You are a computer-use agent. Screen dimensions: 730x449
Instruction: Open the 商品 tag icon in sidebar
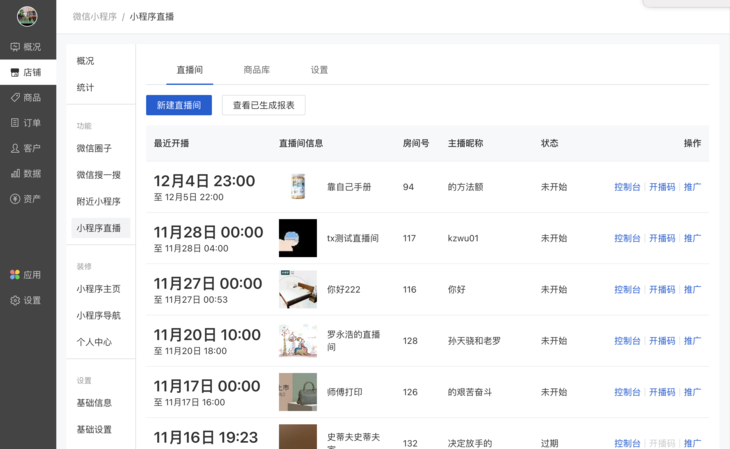15,97
